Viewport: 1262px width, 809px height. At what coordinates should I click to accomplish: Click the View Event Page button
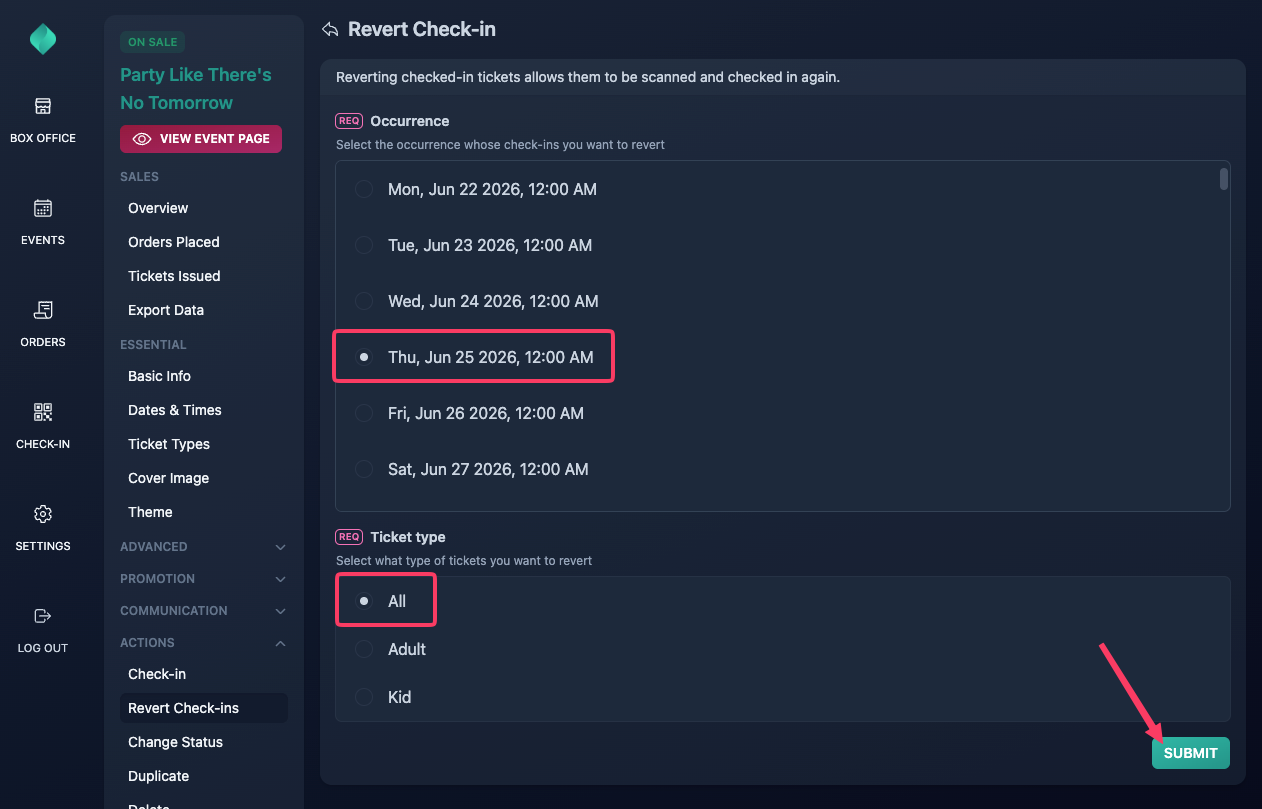click(201, 139)
